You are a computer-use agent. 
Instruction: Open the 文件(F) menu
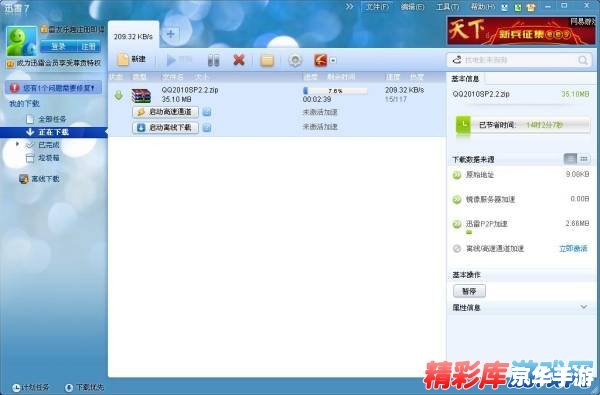point(377,7)
